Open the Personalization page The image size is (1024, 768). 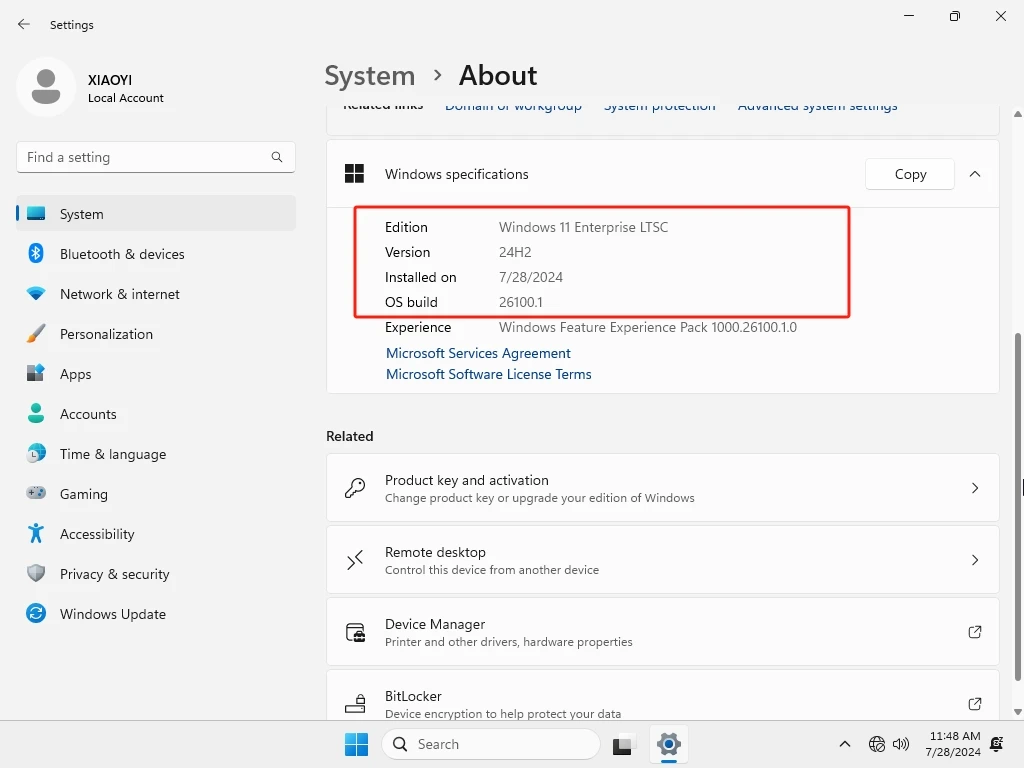pyautogui.click(x=155, y=334)
